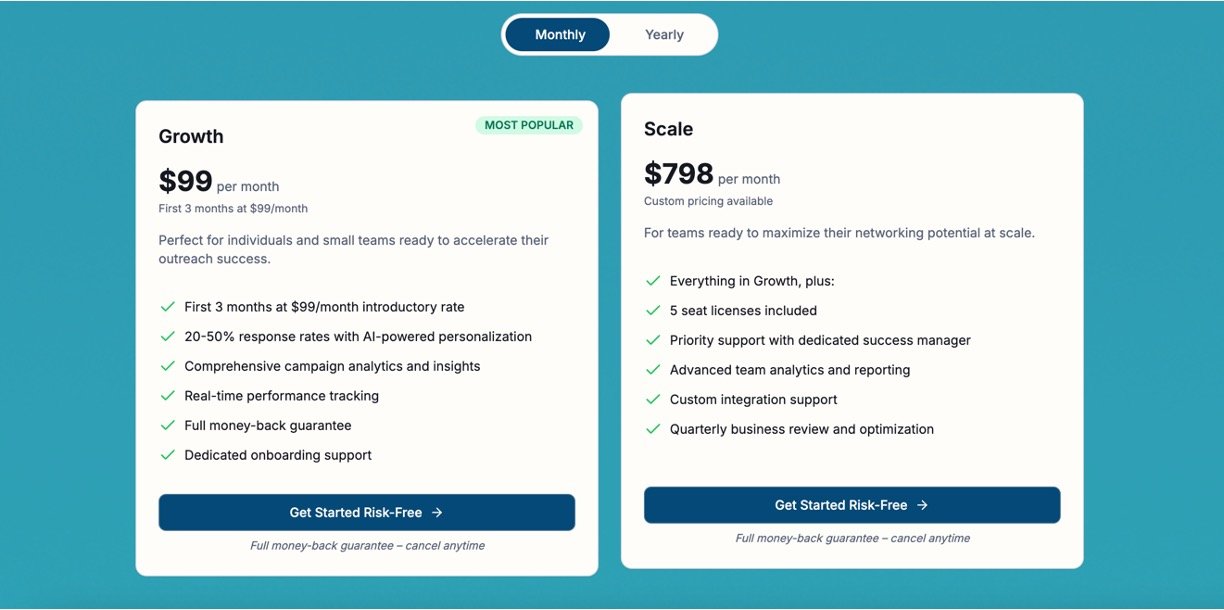Click the $798 per month price
Image resolution: width=1224 pixels, height=610 pixels.
pyautogui.click(x=679, y=175)
